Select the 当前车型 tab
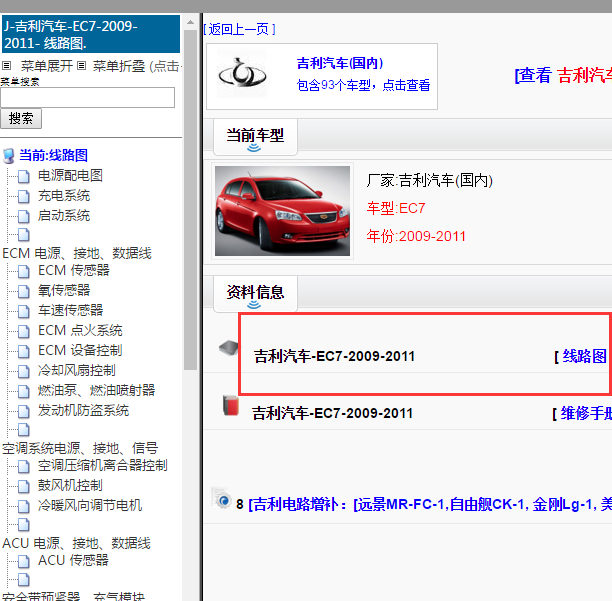Screen dimensions: 612x601 point(255,137)
